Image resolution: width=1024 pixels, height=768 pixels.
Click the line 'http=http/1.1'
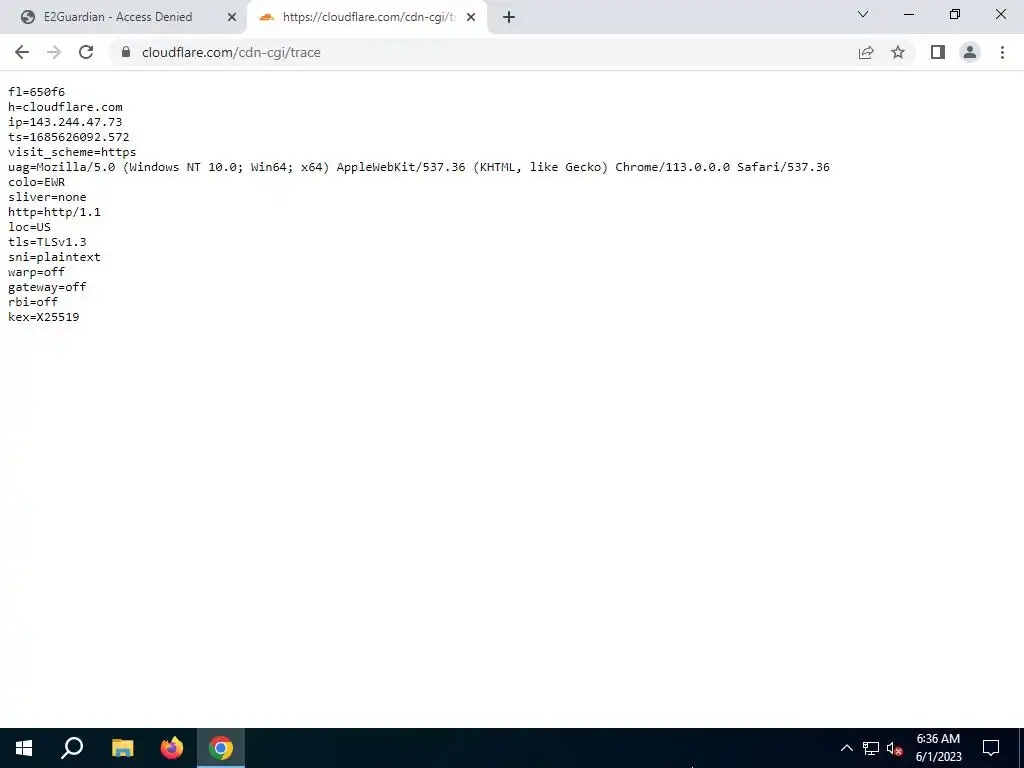pos(54,212)
